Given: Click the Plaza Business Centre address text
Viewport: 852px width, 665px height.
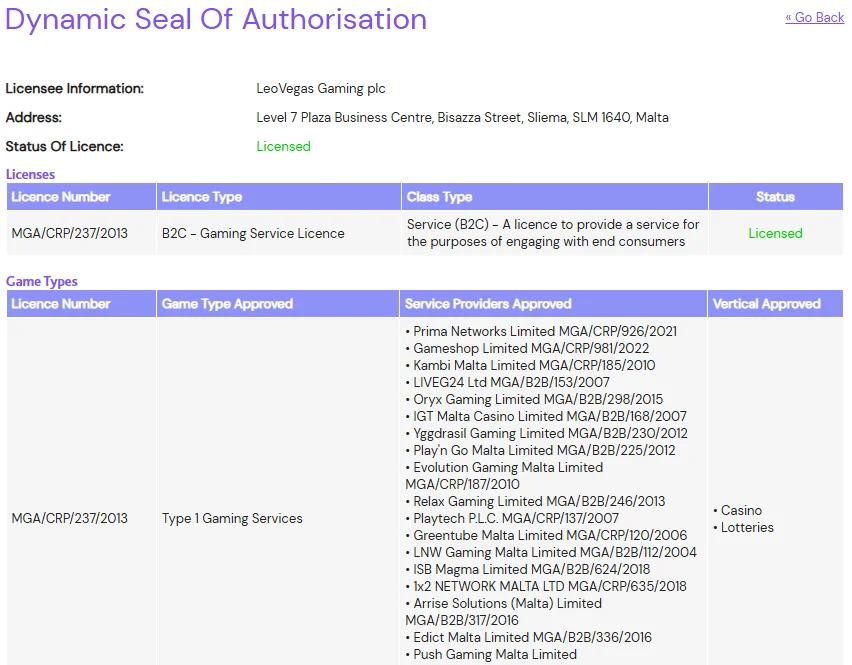Looking at the screenshot, I should [462, 117].
